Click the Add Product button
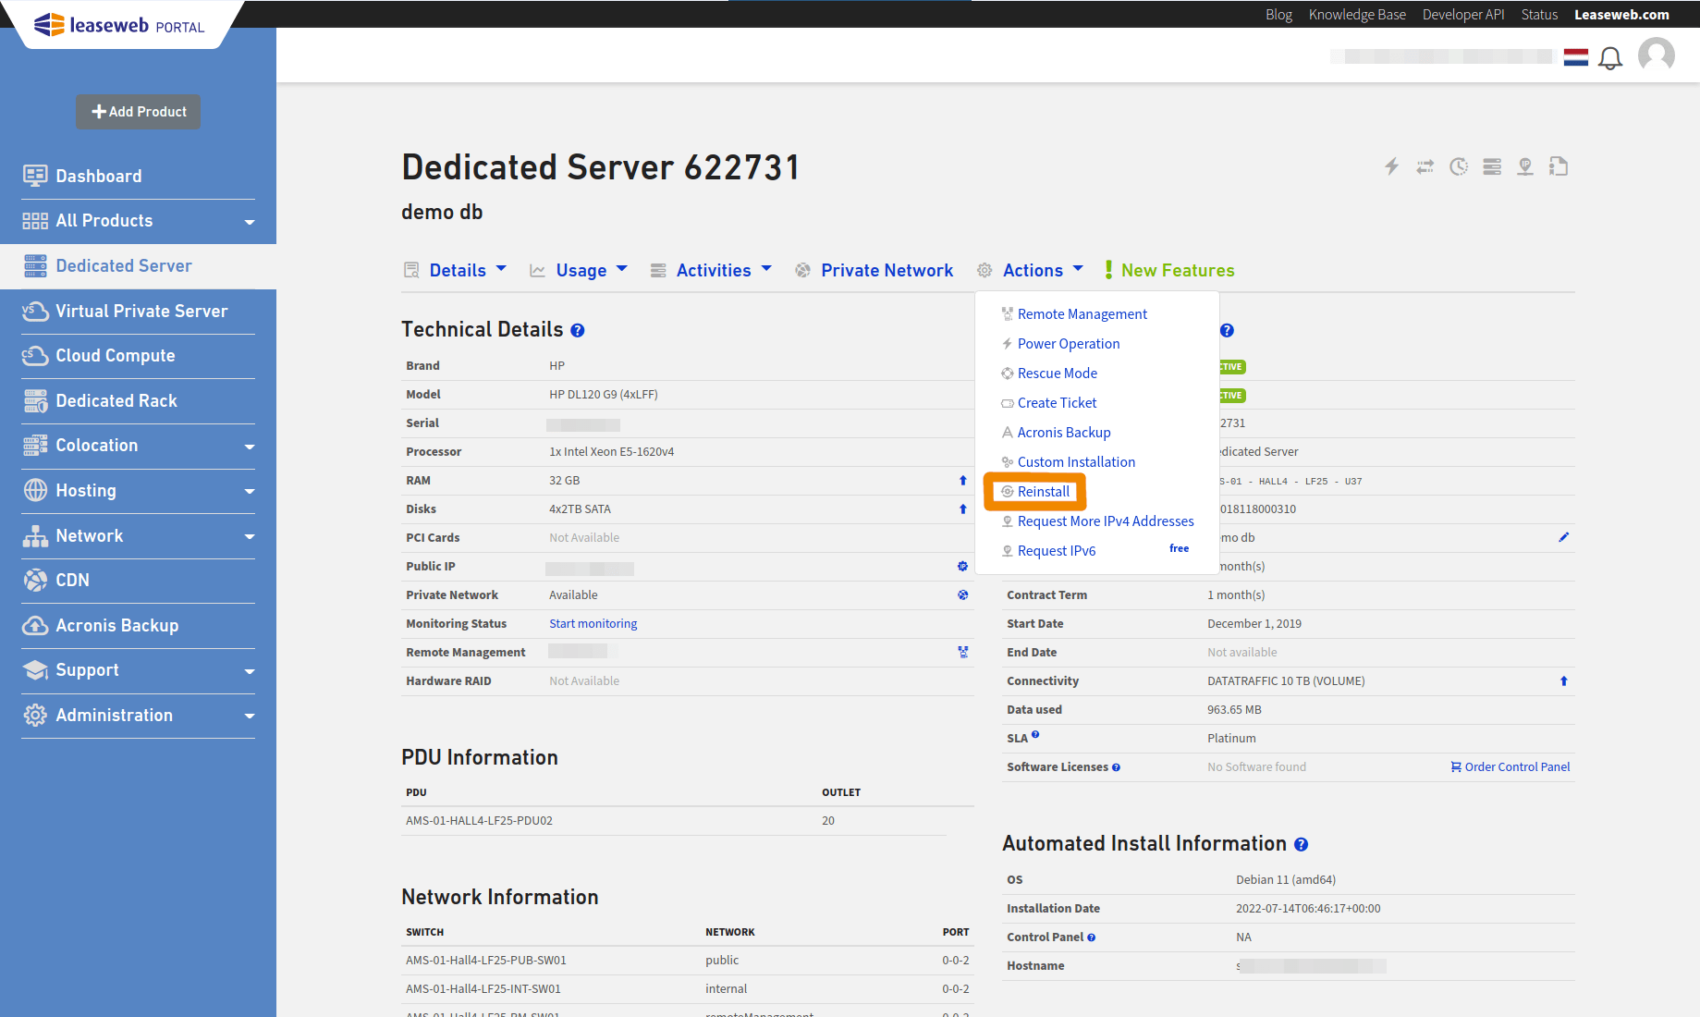This screenshot has width=1700, height=1017. coord(137,111)
